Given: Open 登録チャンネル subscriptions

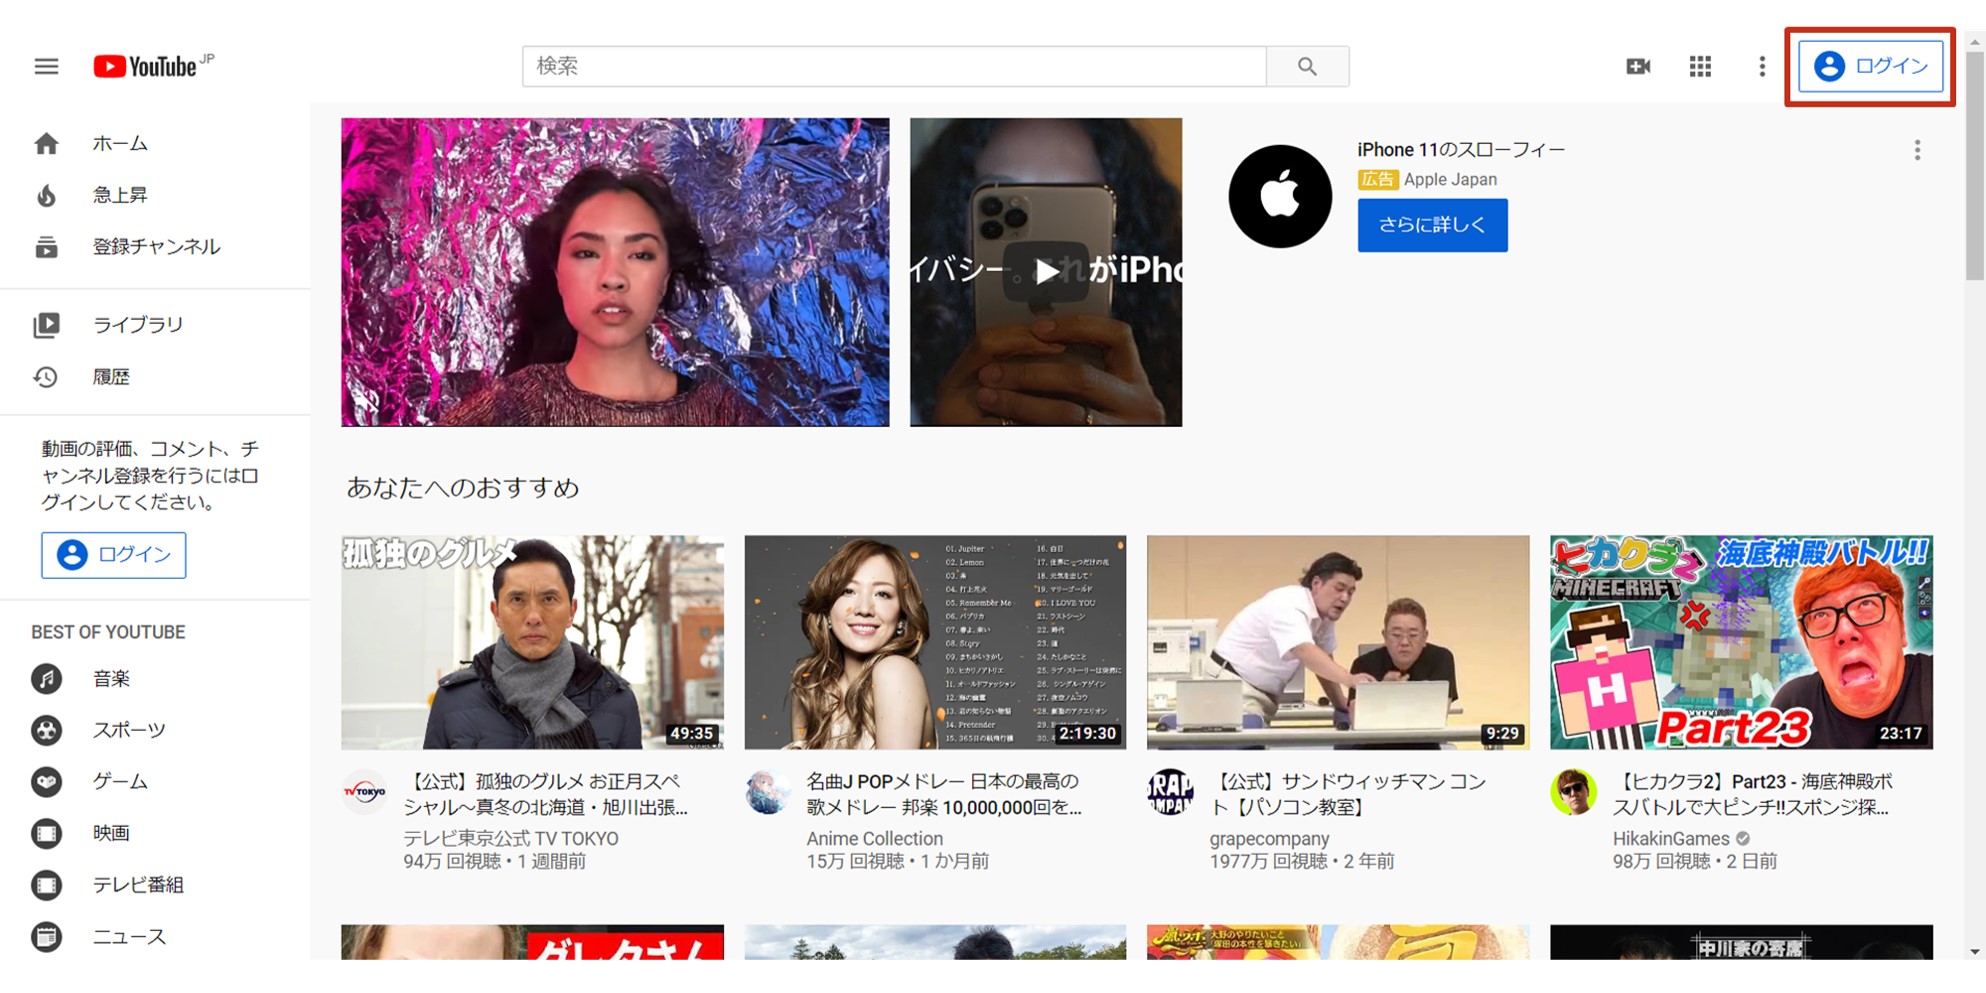Looking at the screenshot, I should pos(156,247).
